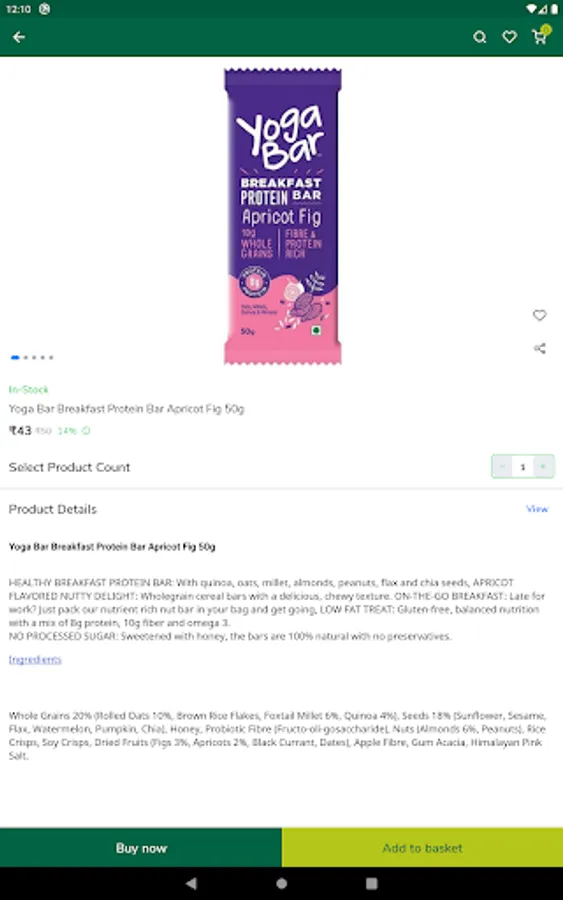
Task: Select the second image carousel dot
Action: [25, 358]
